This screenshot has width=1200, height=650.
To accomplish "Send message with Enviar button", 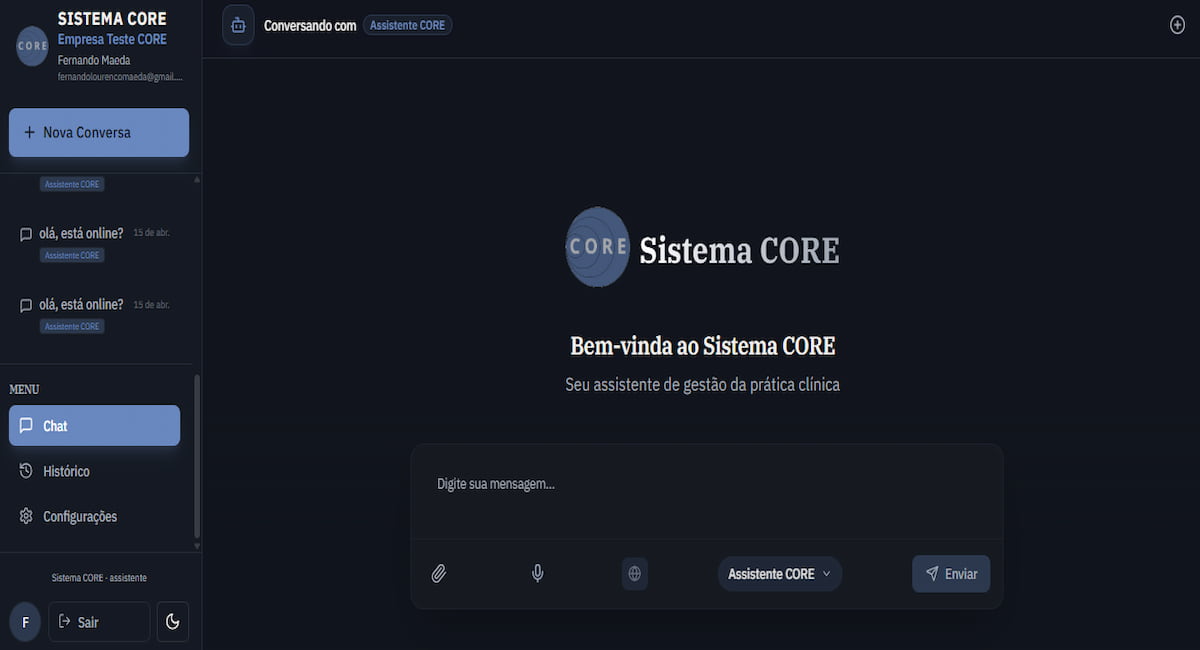I will (x=951, y=574).
